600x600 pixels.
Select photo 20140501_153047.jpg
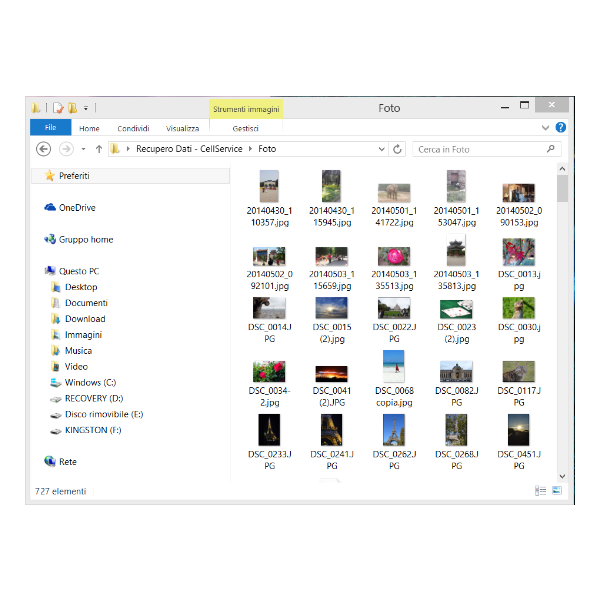tap(457, 199)
